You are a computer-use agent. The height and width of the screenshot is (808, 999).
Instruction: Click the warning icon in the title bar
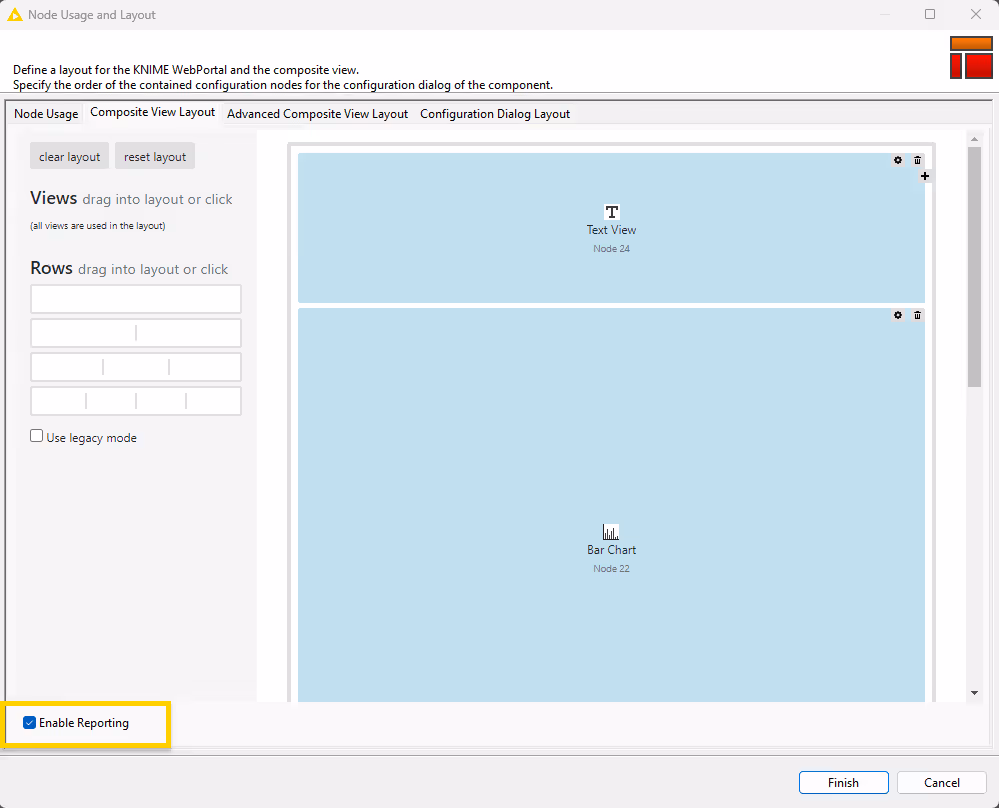pyautogui.click(x=14, y=14)
